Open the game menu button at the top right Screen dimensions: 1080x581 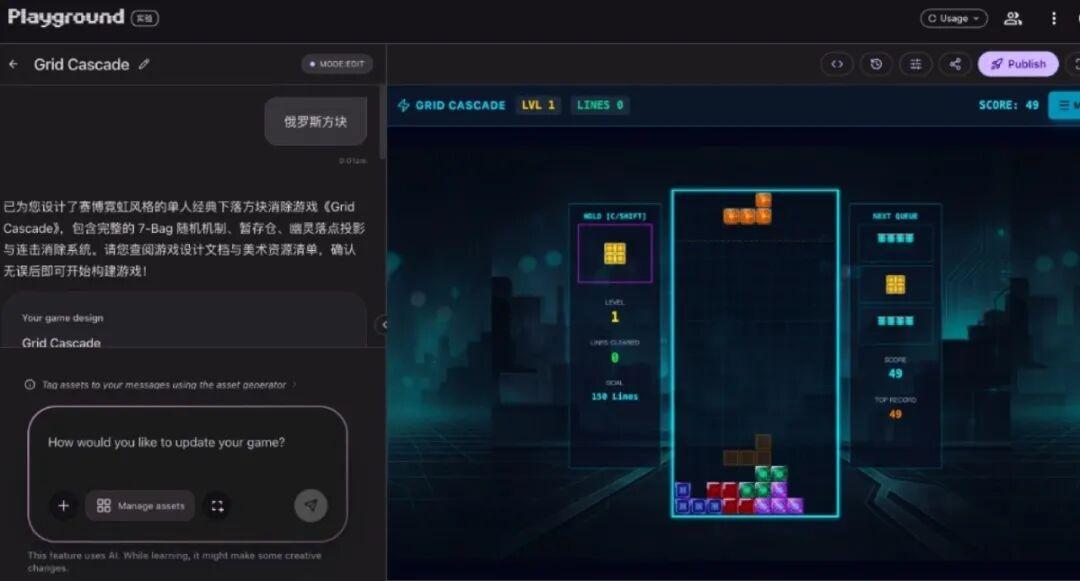click(1065, 105)
